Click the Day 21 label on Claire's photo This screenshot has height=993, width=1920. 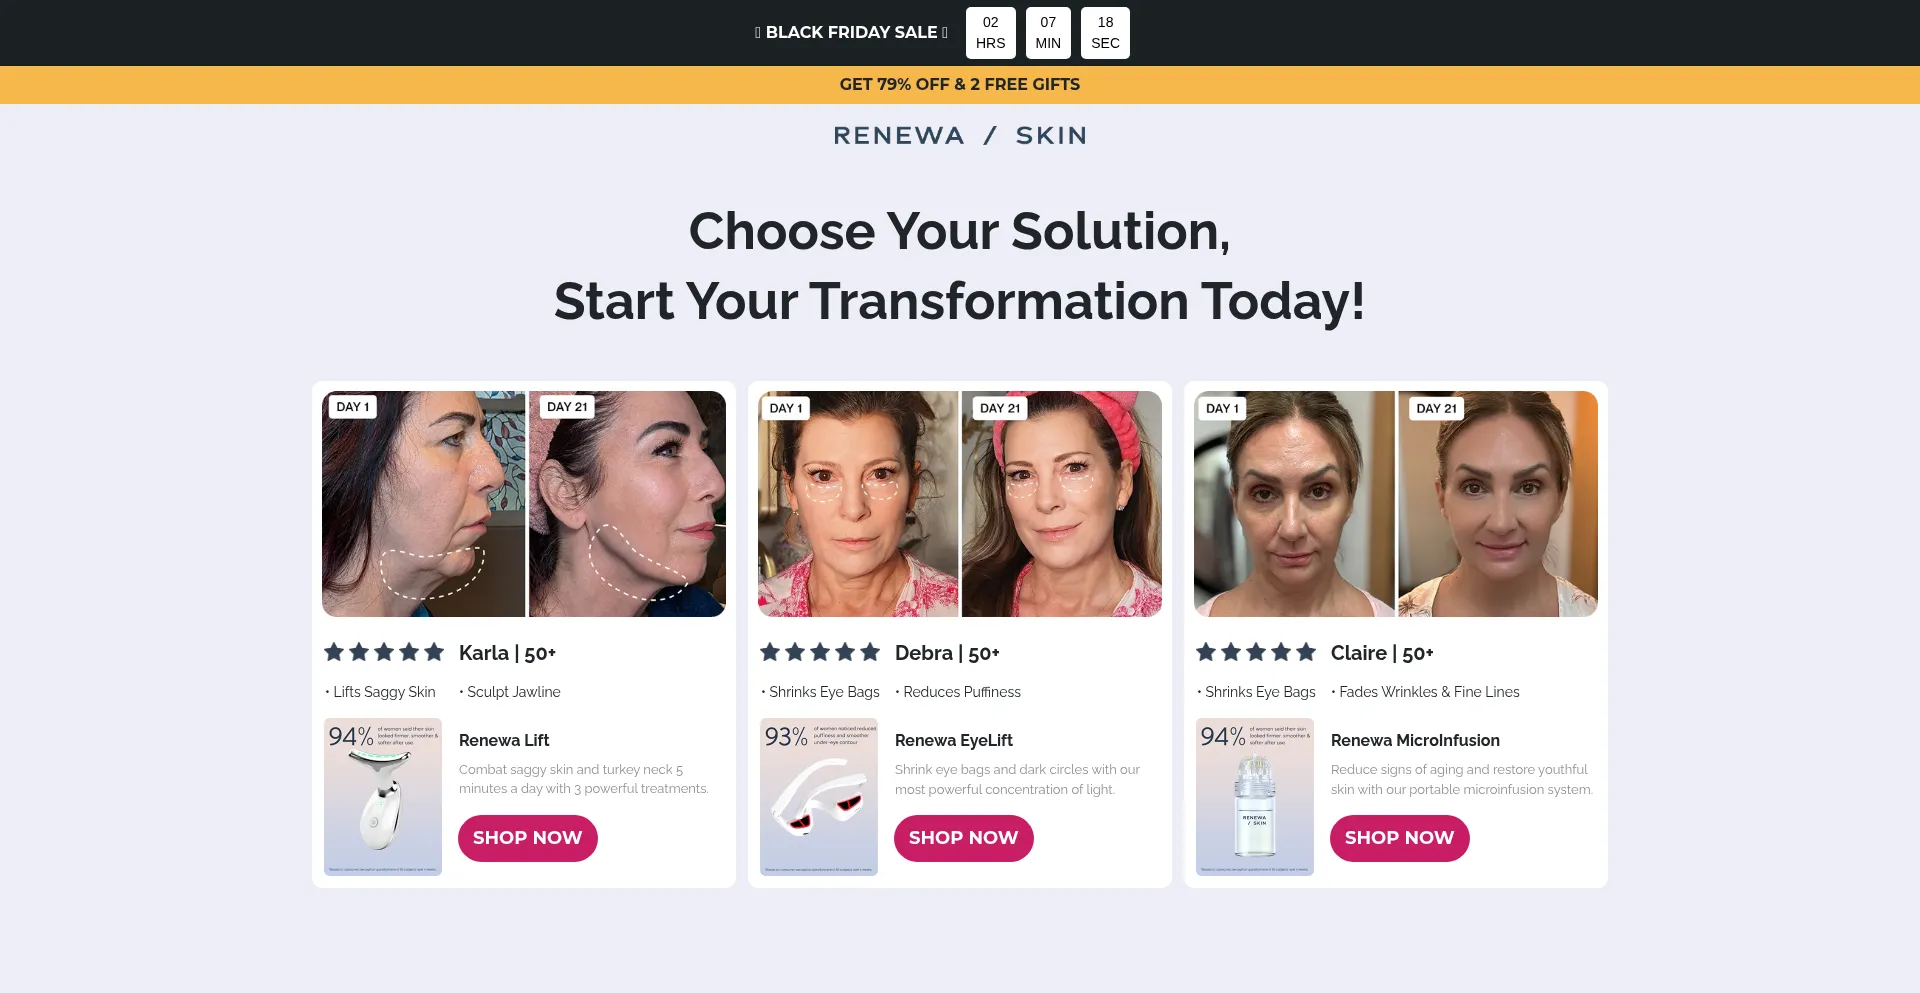(1437, 408)
